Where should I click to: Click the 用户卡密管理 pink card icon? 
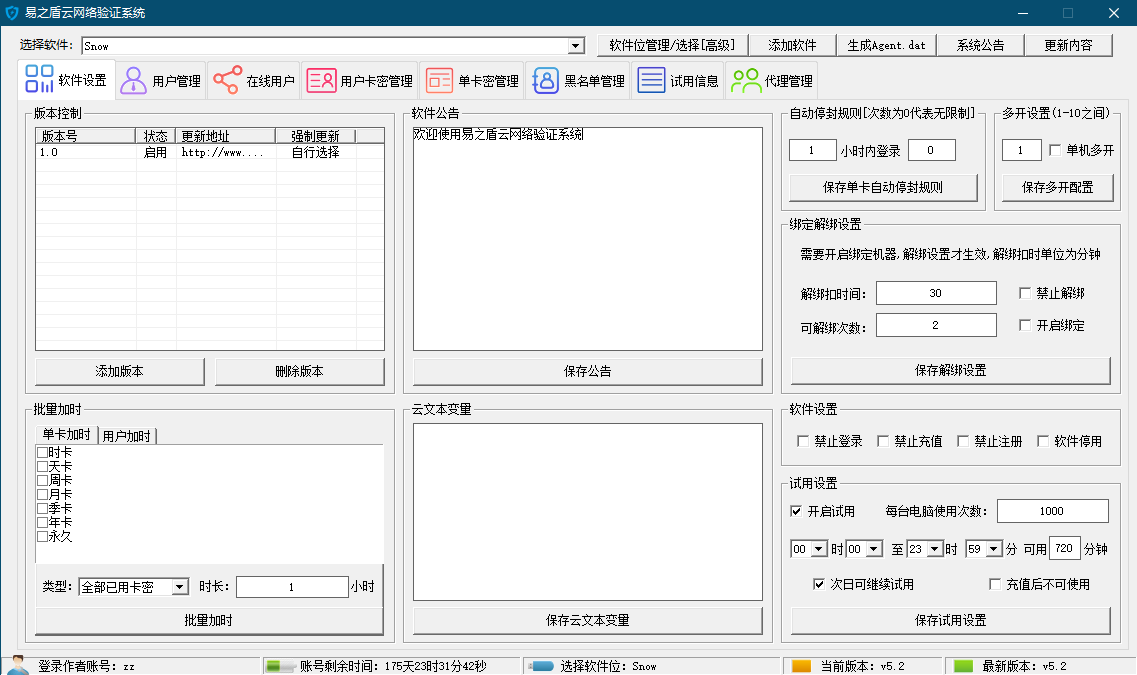[321, 80]
